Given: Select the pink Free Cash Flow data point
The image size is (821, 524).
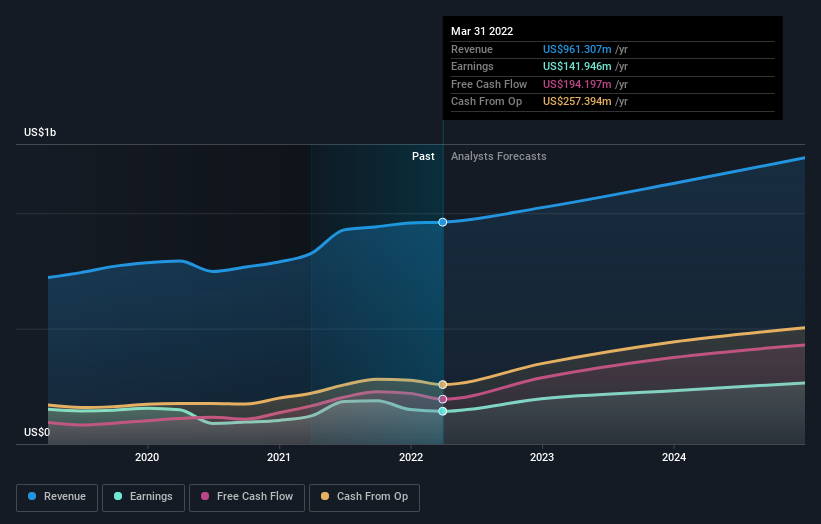Looking at the screenshot, I should pyautogui.click(x=442, y=399).
